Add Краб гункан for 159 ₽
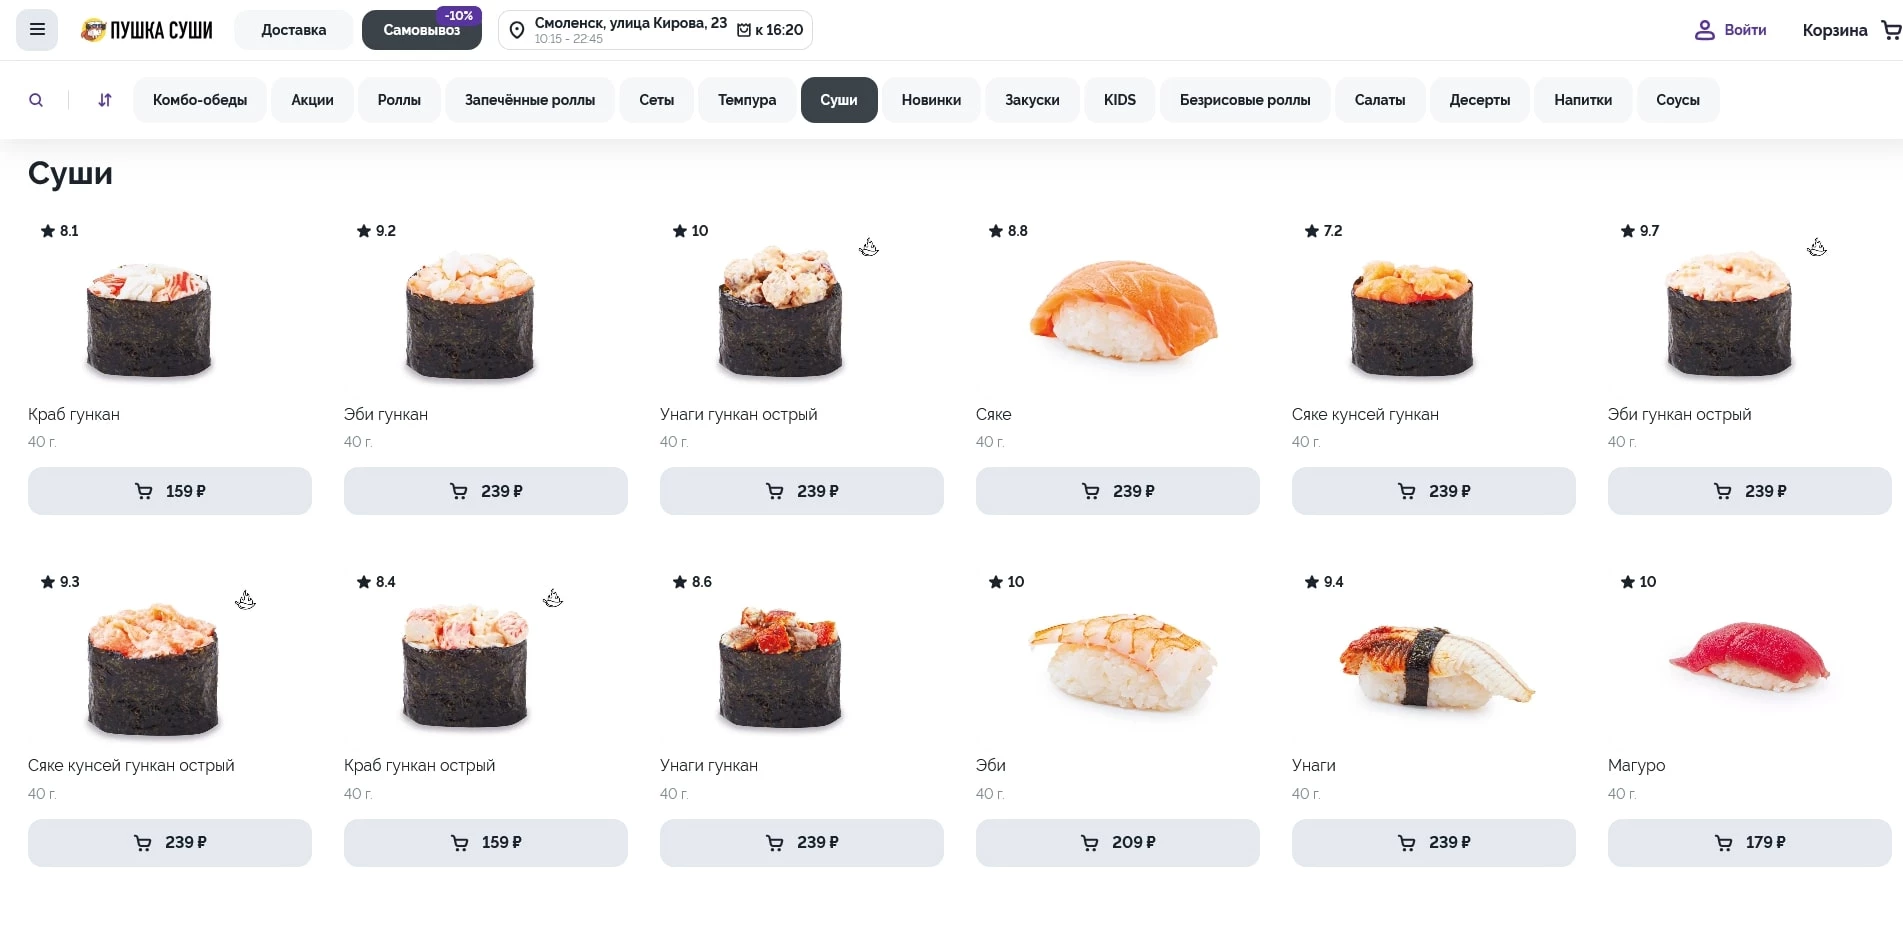The width and height of the screenshot is (1903, 927). (170, 491)
